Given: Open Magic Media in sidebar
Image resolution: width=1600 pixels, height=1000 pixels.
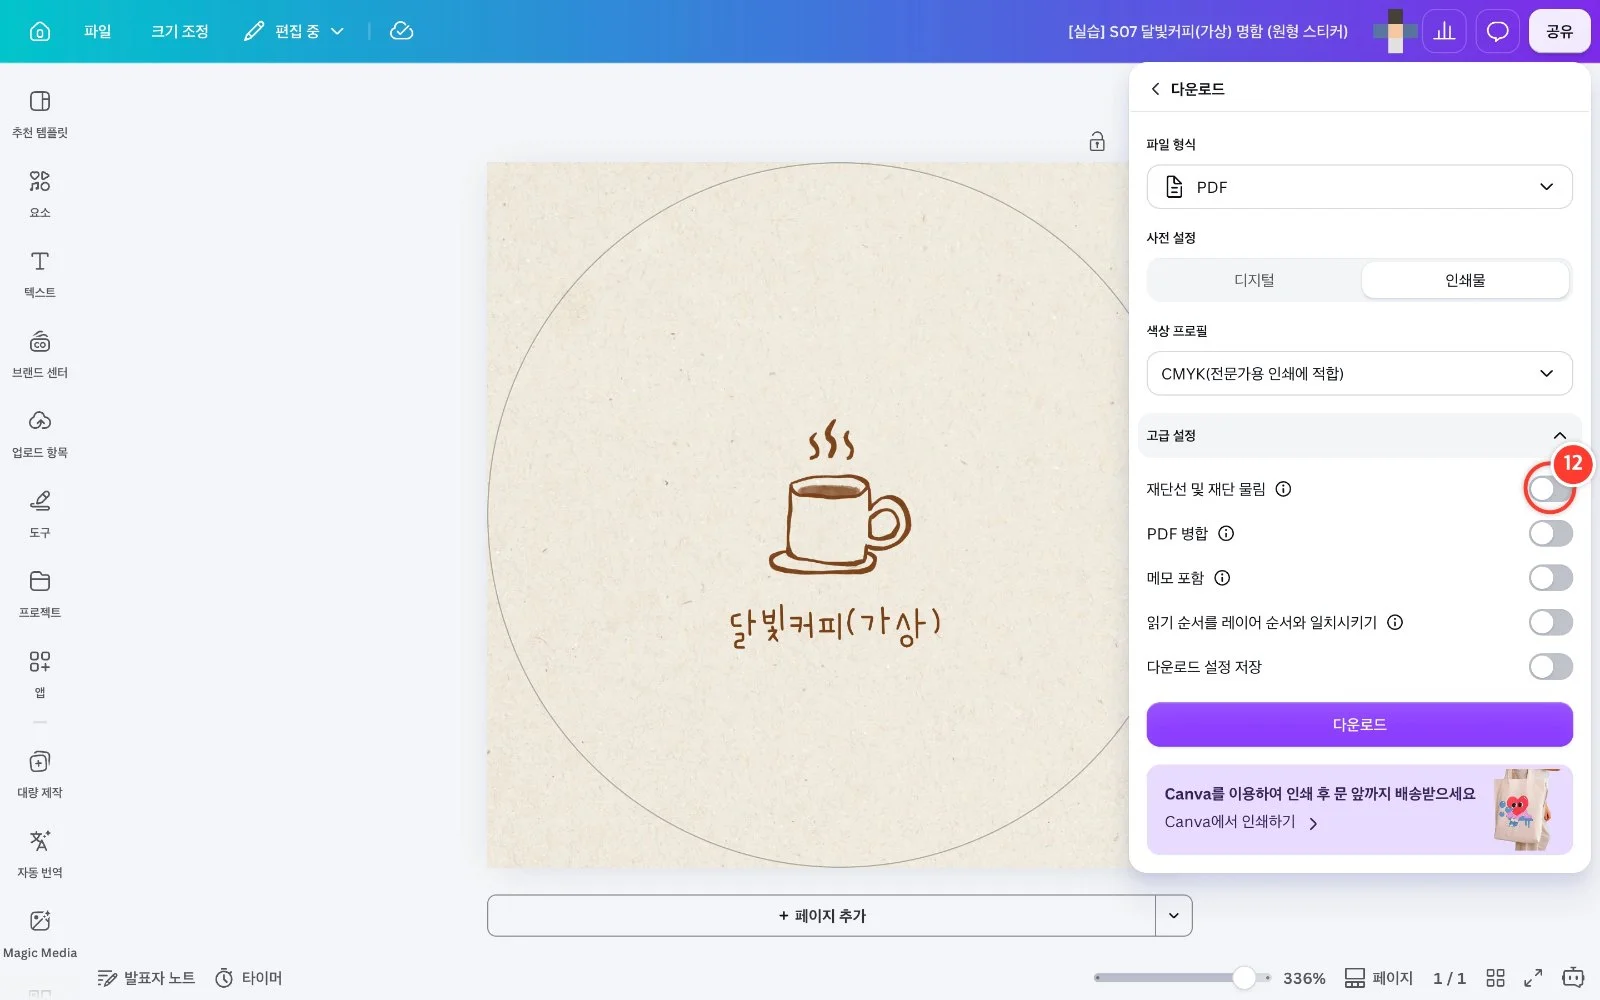Looking at the screenshot, I should [x=40, y=934].
